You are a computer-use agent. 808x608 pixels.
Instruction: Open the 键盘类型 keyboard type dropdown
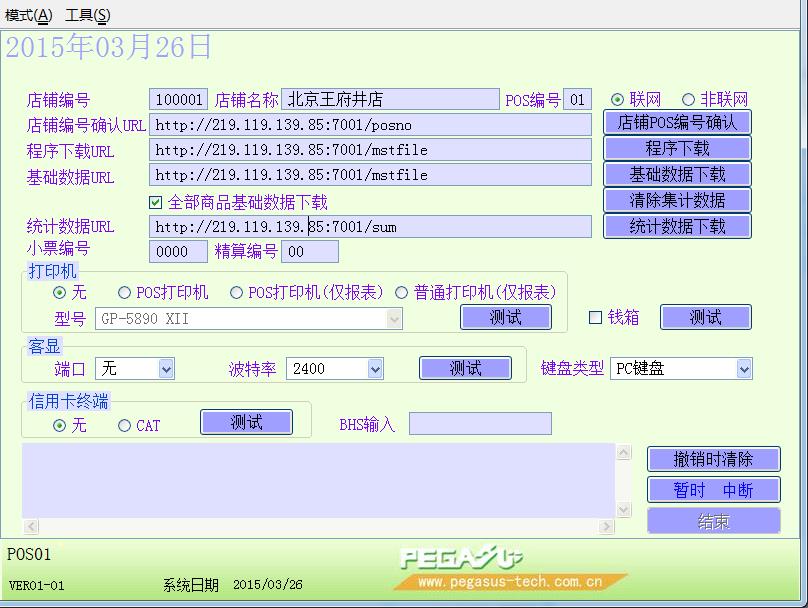tap(743, 369)
